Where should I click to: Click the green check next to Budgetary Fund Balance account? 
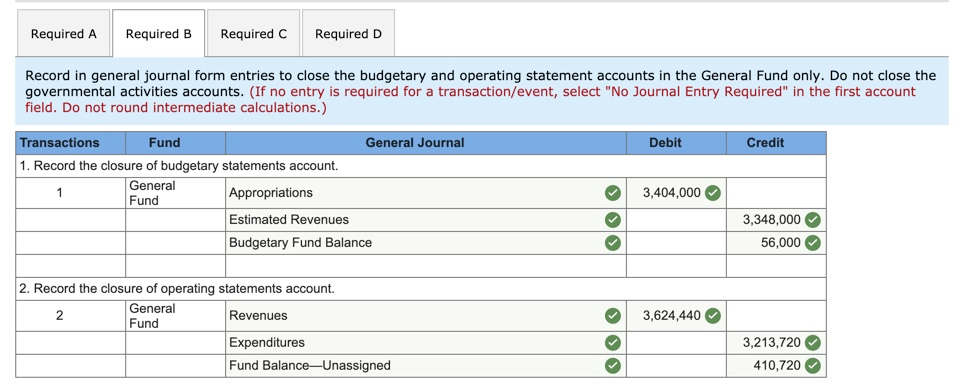tap(612, 243)
